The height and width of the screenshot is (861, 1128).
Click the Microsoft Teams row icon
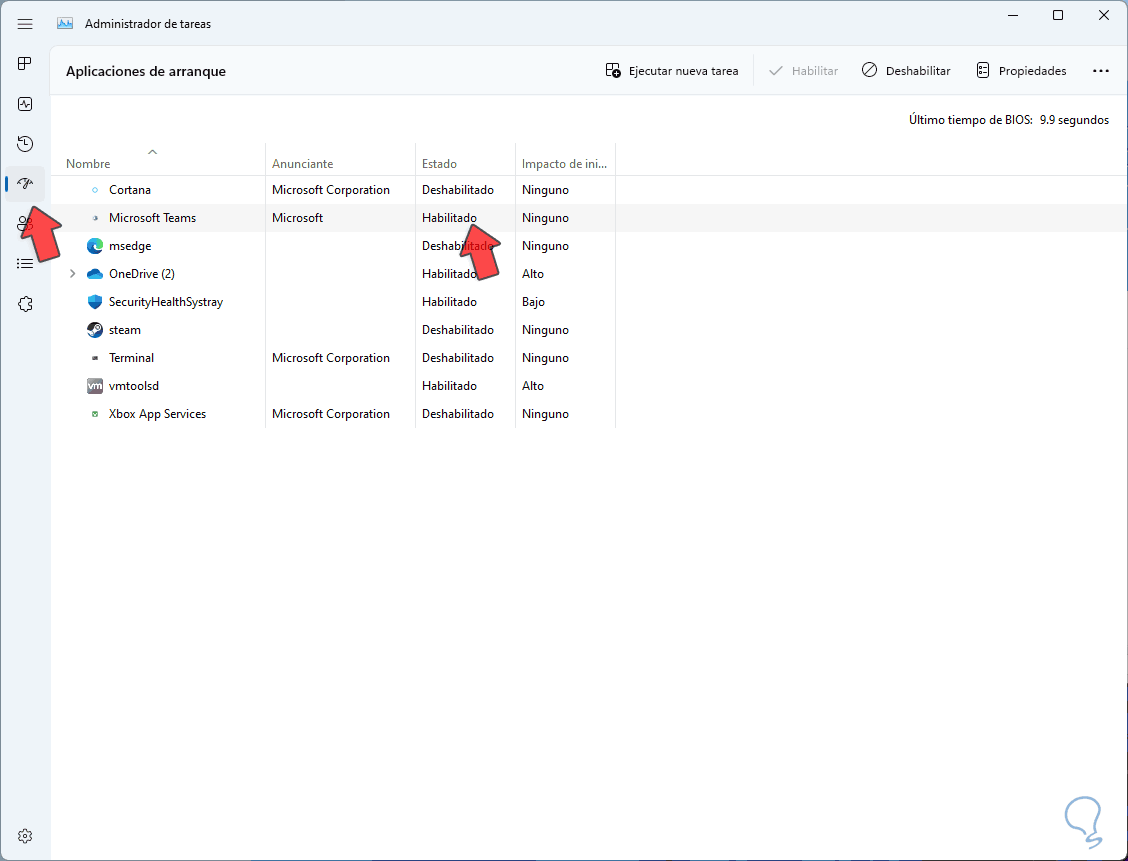click(x=95, y=218)
